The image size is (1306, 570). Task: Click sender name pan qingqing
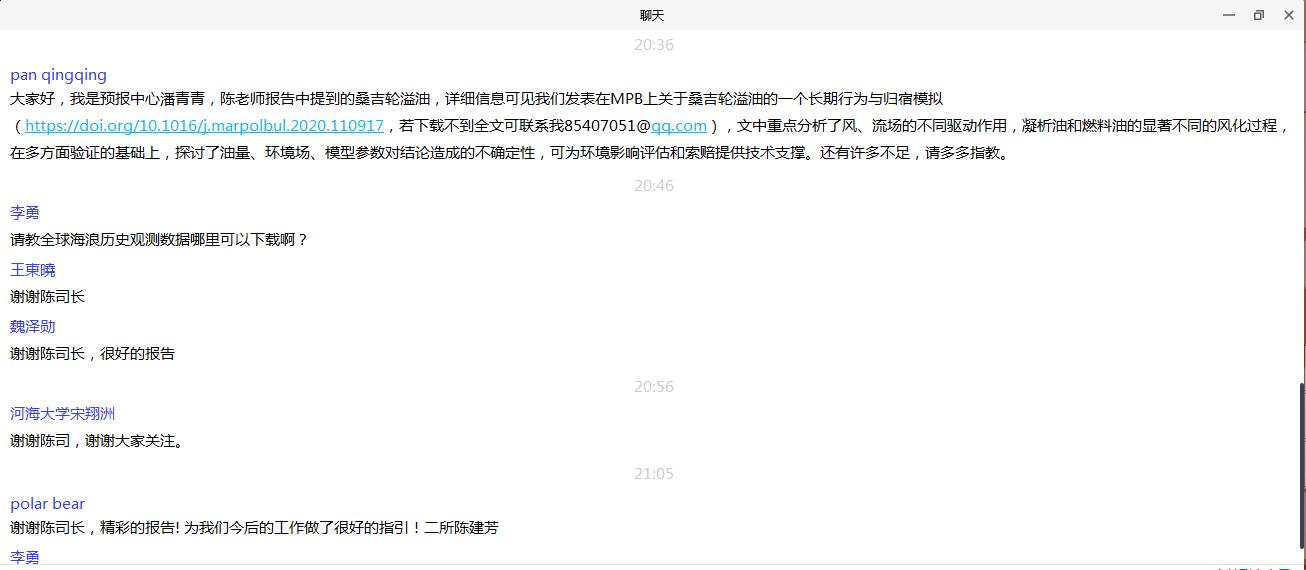click(58, 75)
